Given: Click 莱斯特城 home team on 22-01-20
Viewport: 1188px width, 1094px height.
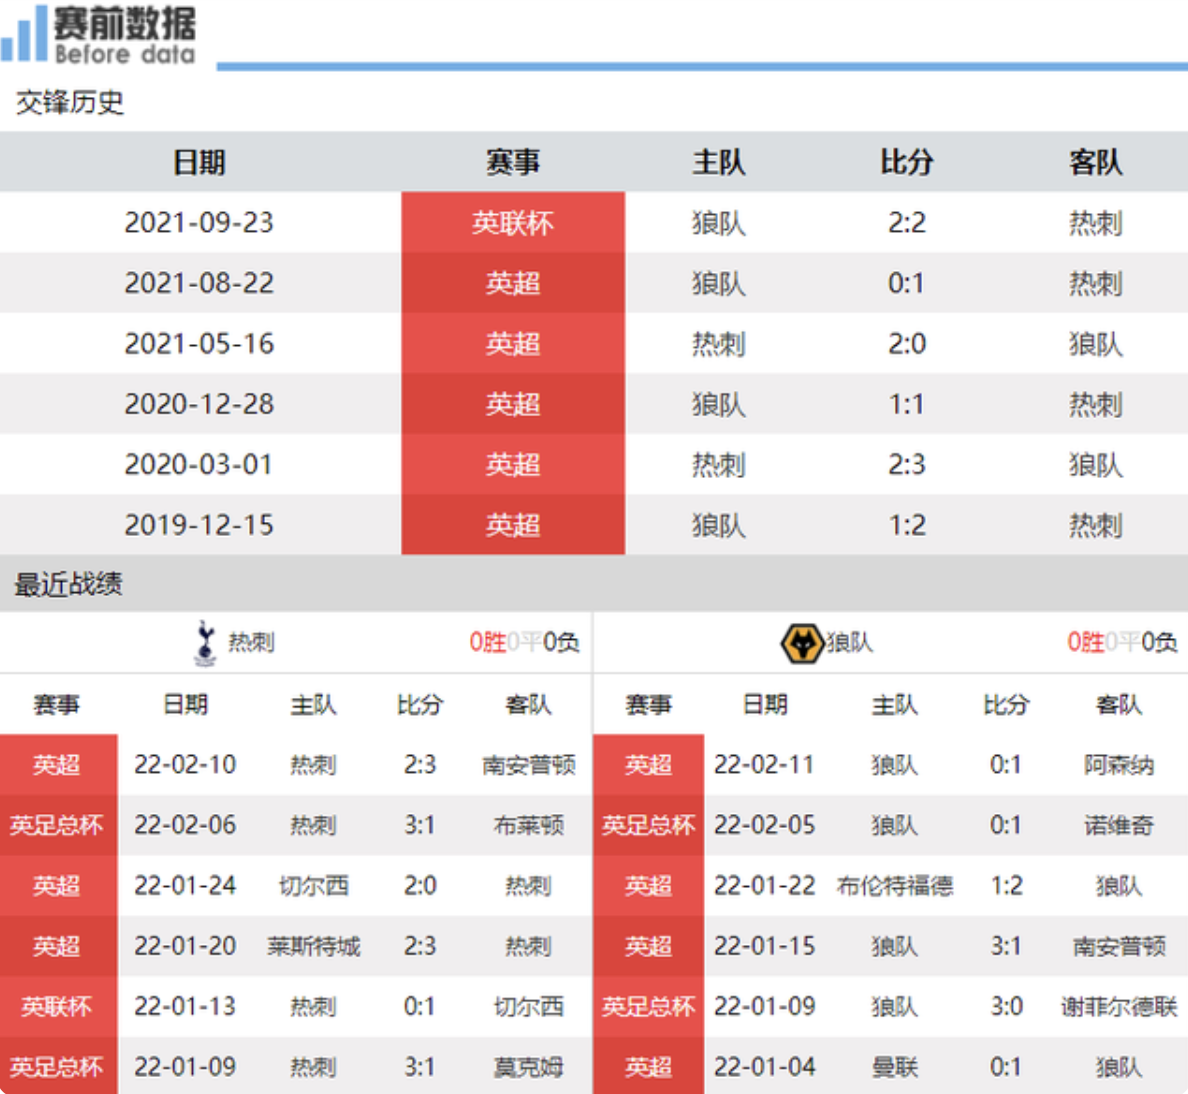Looking at the screenshot, I should (x=313, y=947).
